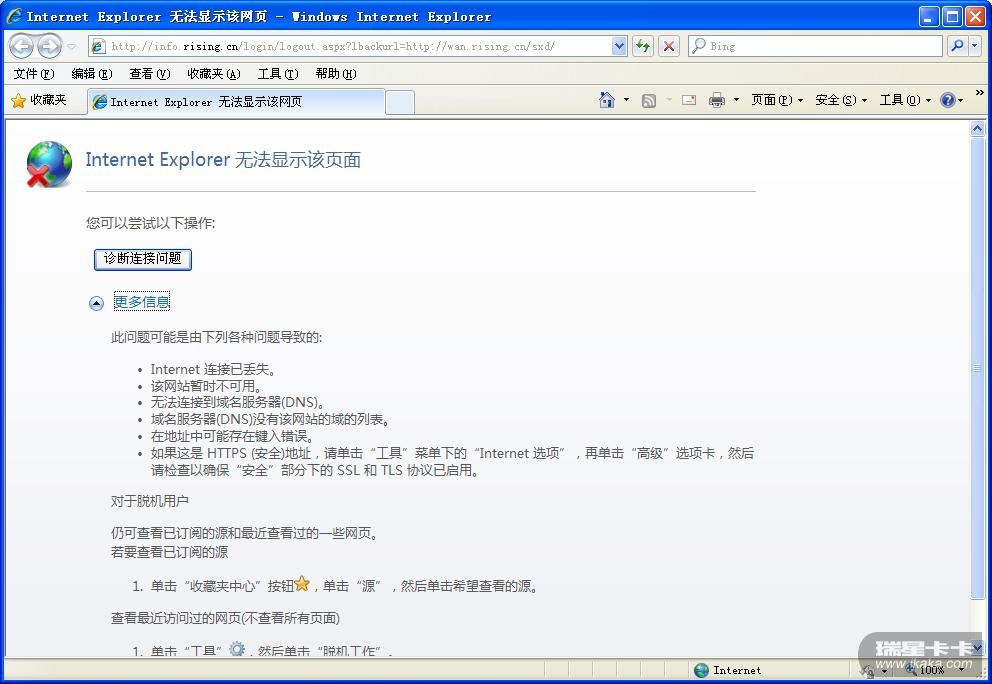The image size is (992, 684).
Task: Open the 工具(O) command bar menu
Action: point(905,100)
